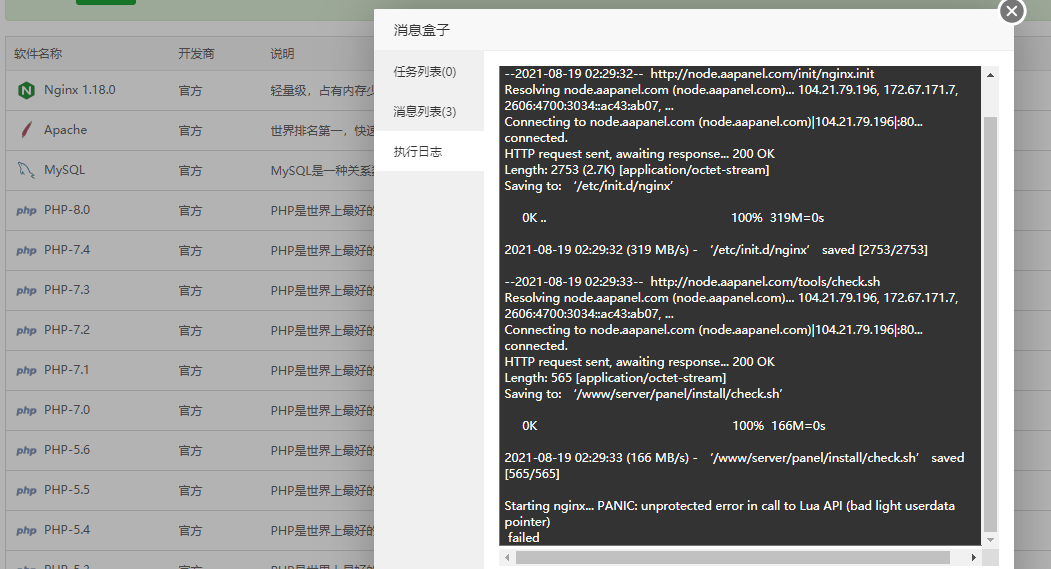Click the php icon beside PHP-7.1
The image size is (1051, 569).
(x=26, y=371)
